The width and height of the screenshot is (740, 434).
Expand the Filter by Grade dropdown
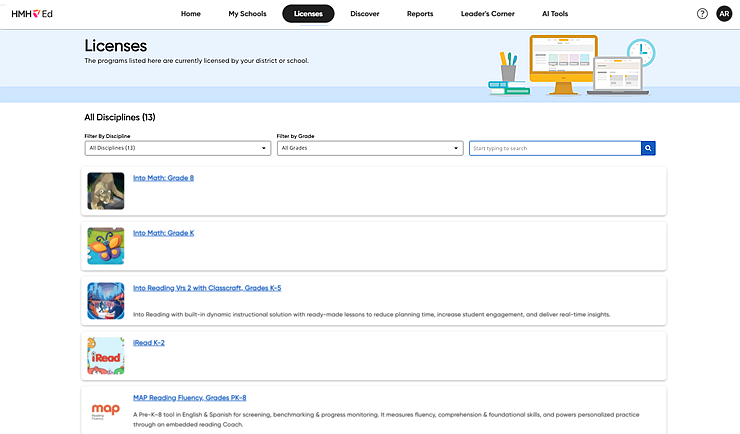(370, 148)
